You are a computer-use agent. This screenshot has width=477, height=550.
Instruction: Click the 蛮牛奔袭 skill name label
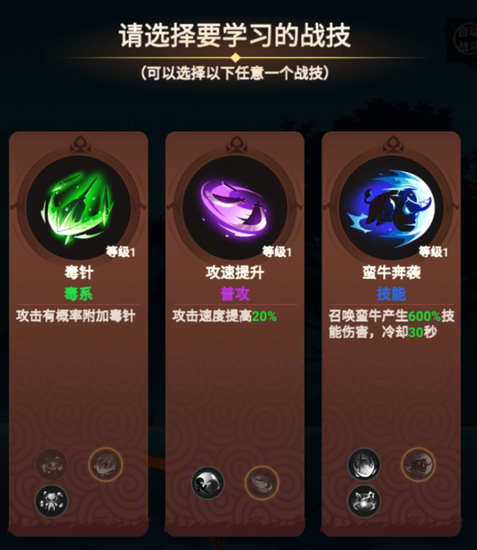pyautogui.click(x=391, y=273)
